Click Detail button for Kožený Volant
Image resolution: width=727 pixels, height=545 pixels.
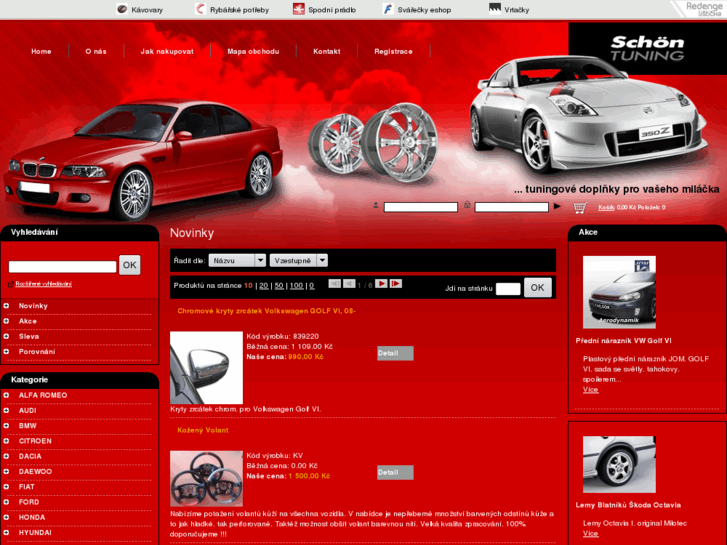[x=395, y=472]
